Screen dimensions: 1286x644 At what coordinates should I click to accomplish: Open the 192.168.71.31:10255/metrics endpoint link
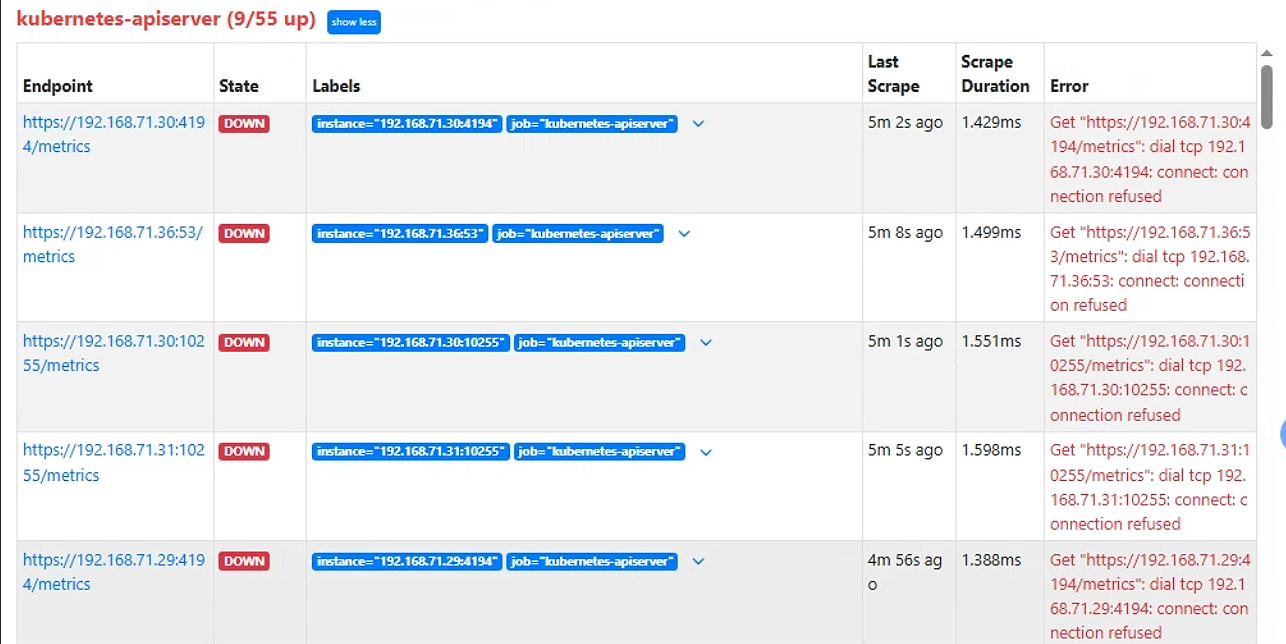(x=114, y=463)
